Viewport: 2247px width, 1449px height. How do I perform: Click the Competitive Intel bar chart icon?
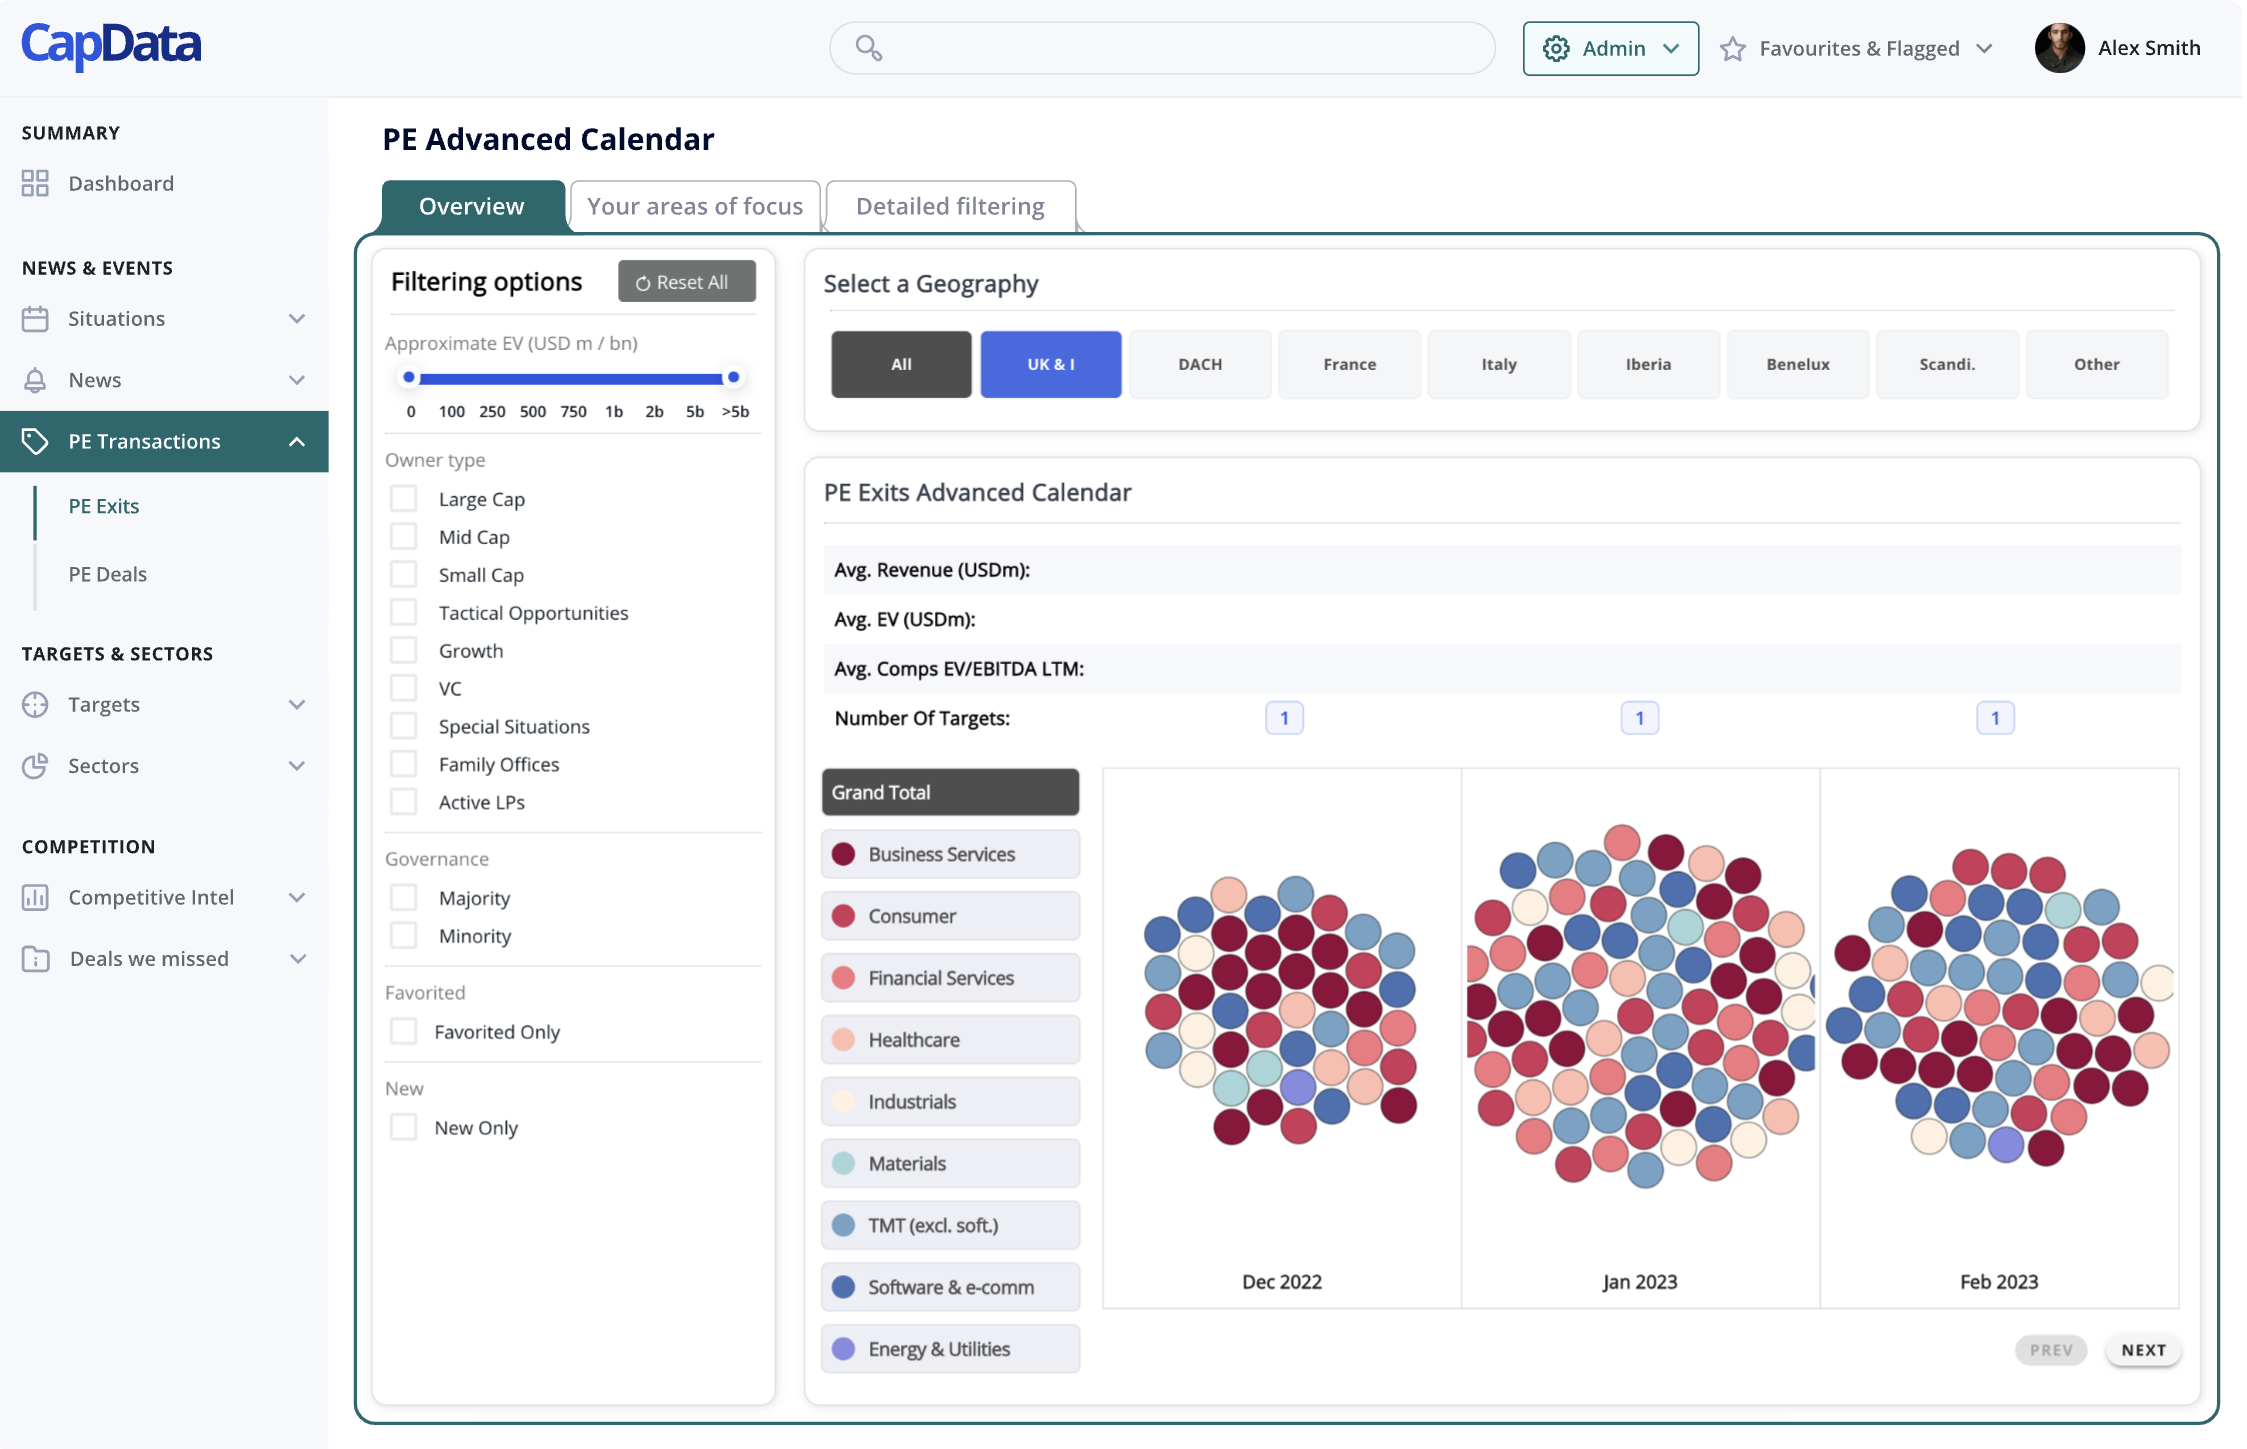pyautogui.click(x=35, y=897)
